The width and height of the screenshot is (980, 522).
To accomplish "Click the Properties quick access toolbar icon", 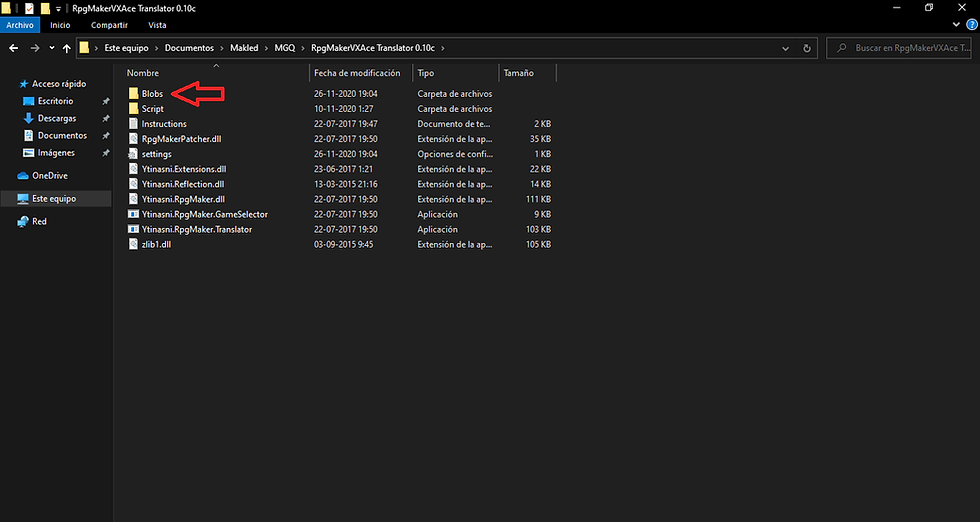I will [x=29, y=8].
